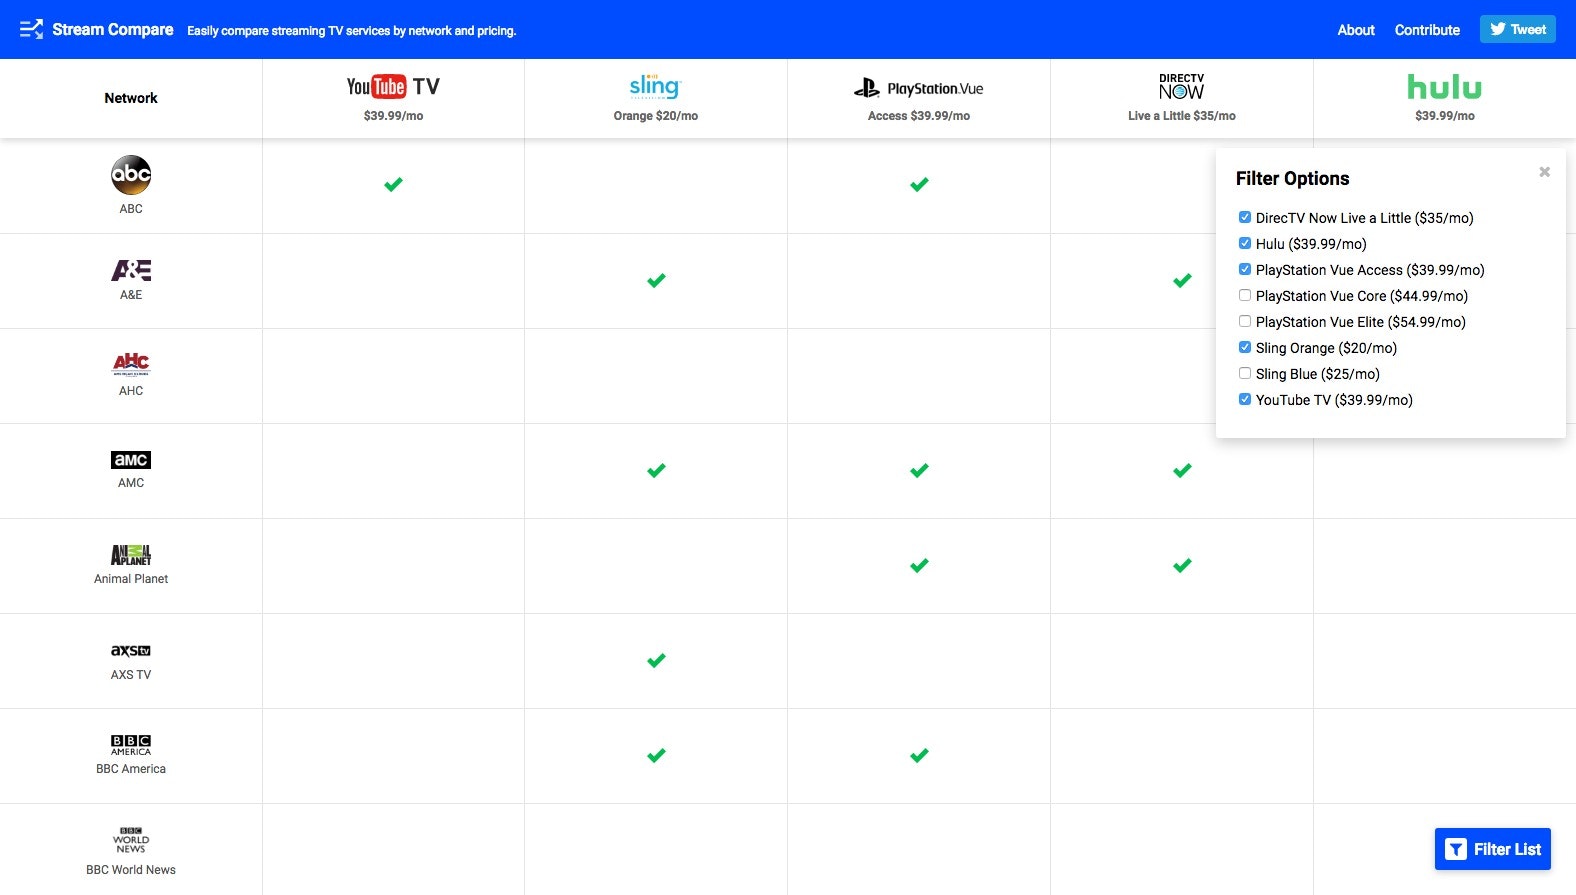Click the BBC America checkmark under PlayStation Vue
This screenshot has width=1576, height=895.
[919, 756]
